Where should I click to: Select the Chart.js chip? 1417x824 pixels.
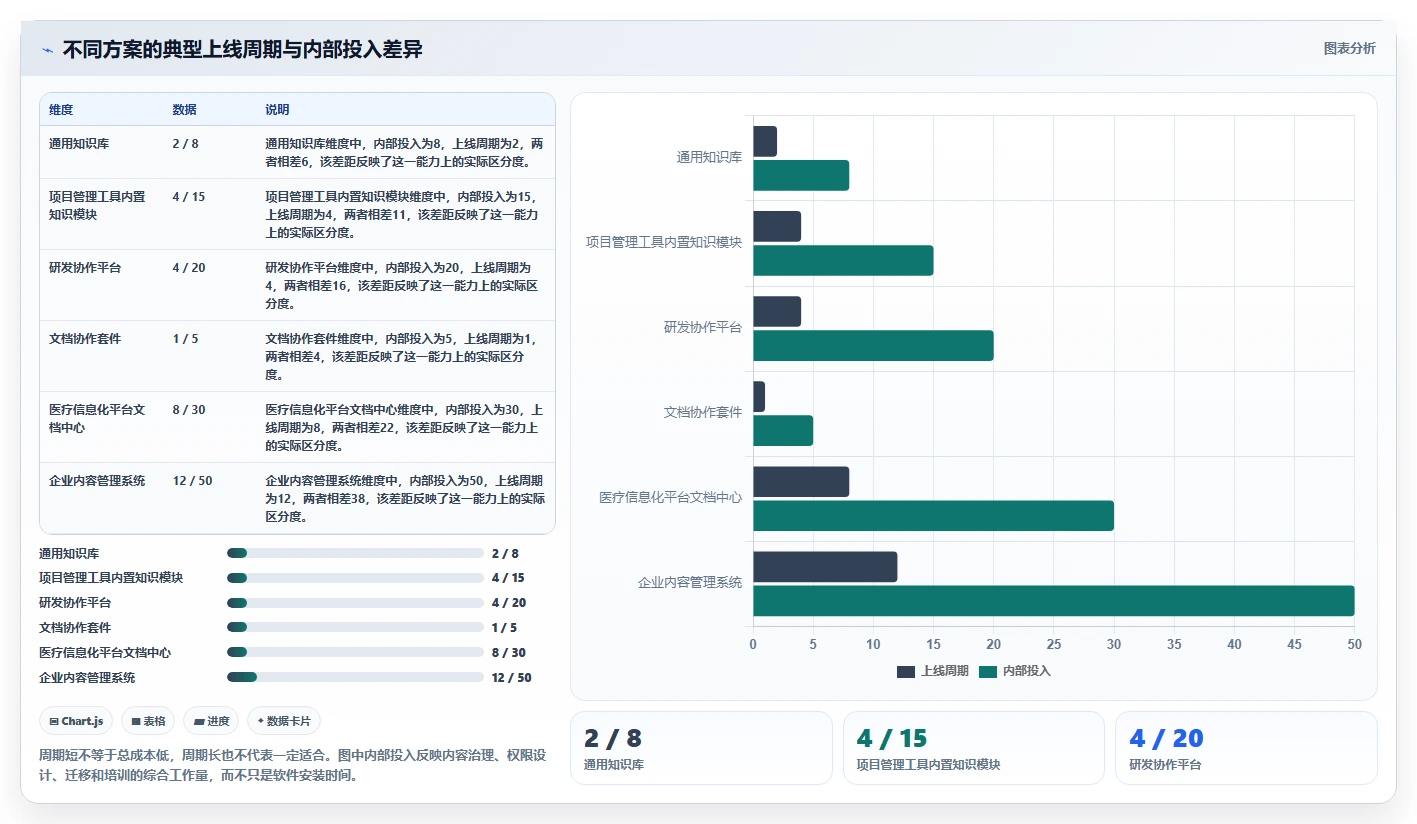coord(76,721)
